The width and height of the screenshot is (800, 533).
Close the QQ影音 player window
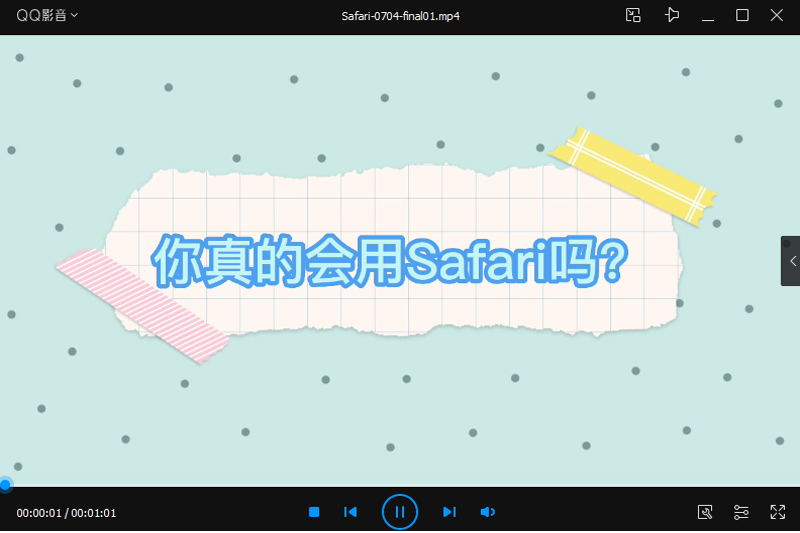pyautogui.click(x=777, y=15)
